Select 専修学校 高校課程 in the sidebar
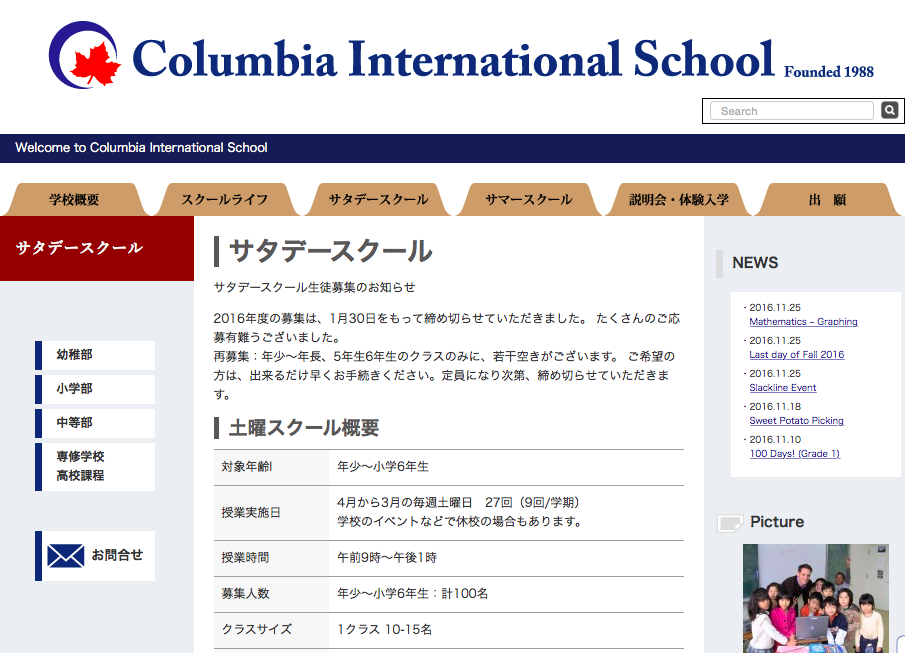 click(x=95, y=467)
